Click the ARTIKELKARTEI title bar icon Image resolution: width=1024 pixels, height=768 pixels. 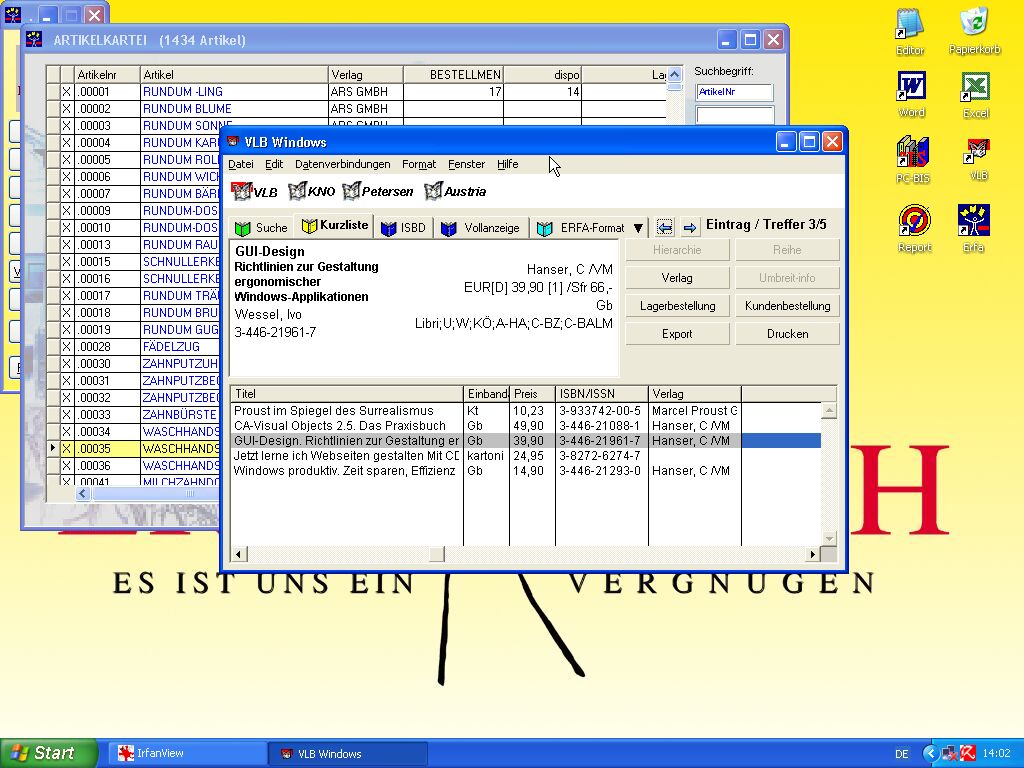[34, 40]
